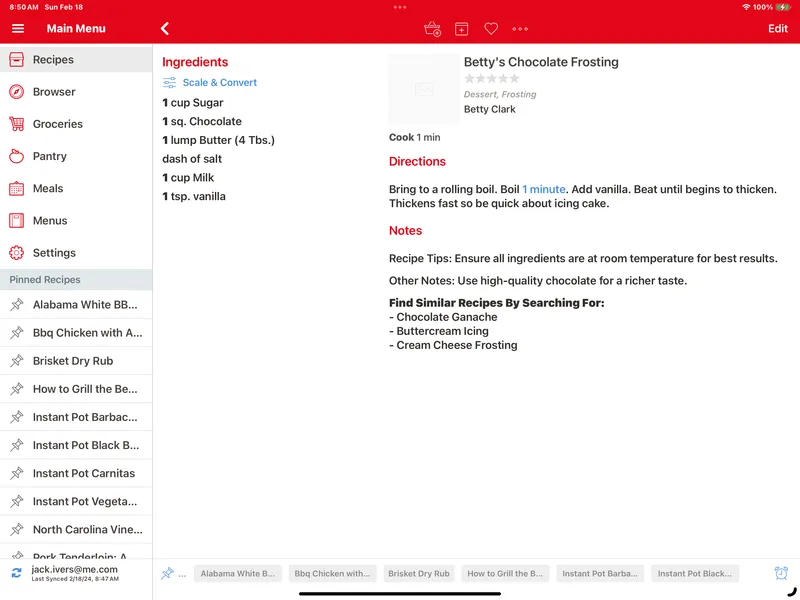
Task: Unpin the Brisket Dry Rub recipe
Action: click(x=18, y=360)
